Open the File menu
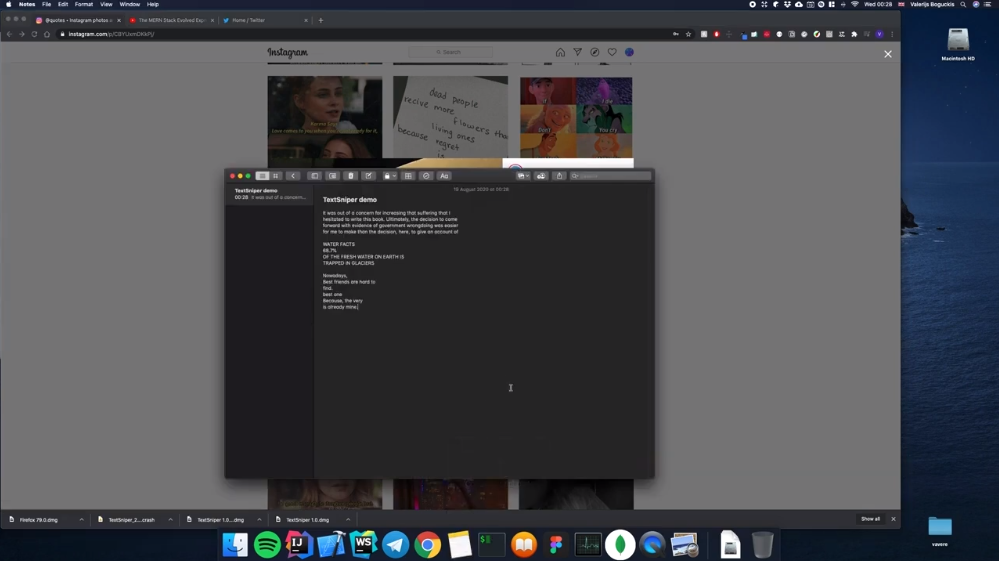 [x=47, y=4]
